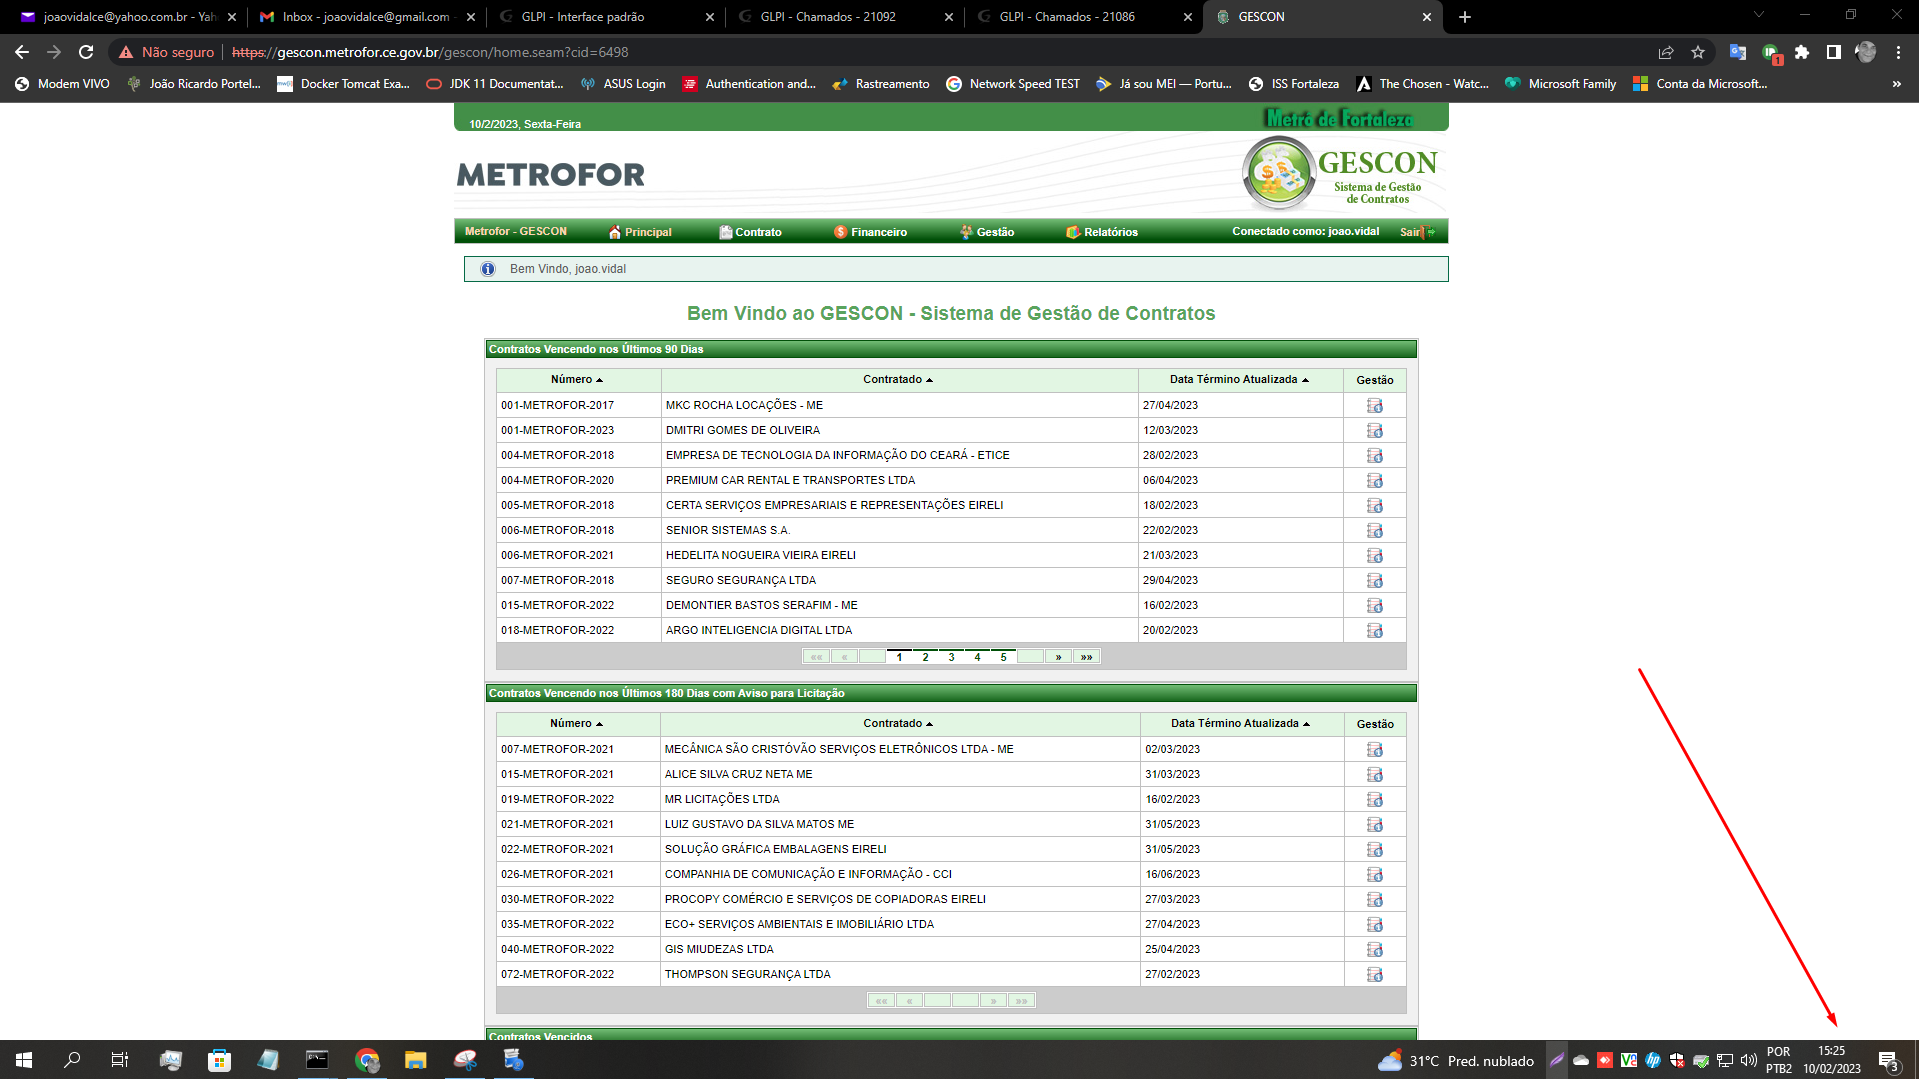
Task: Open the Principal menu
Action: [x=640, y=232]
